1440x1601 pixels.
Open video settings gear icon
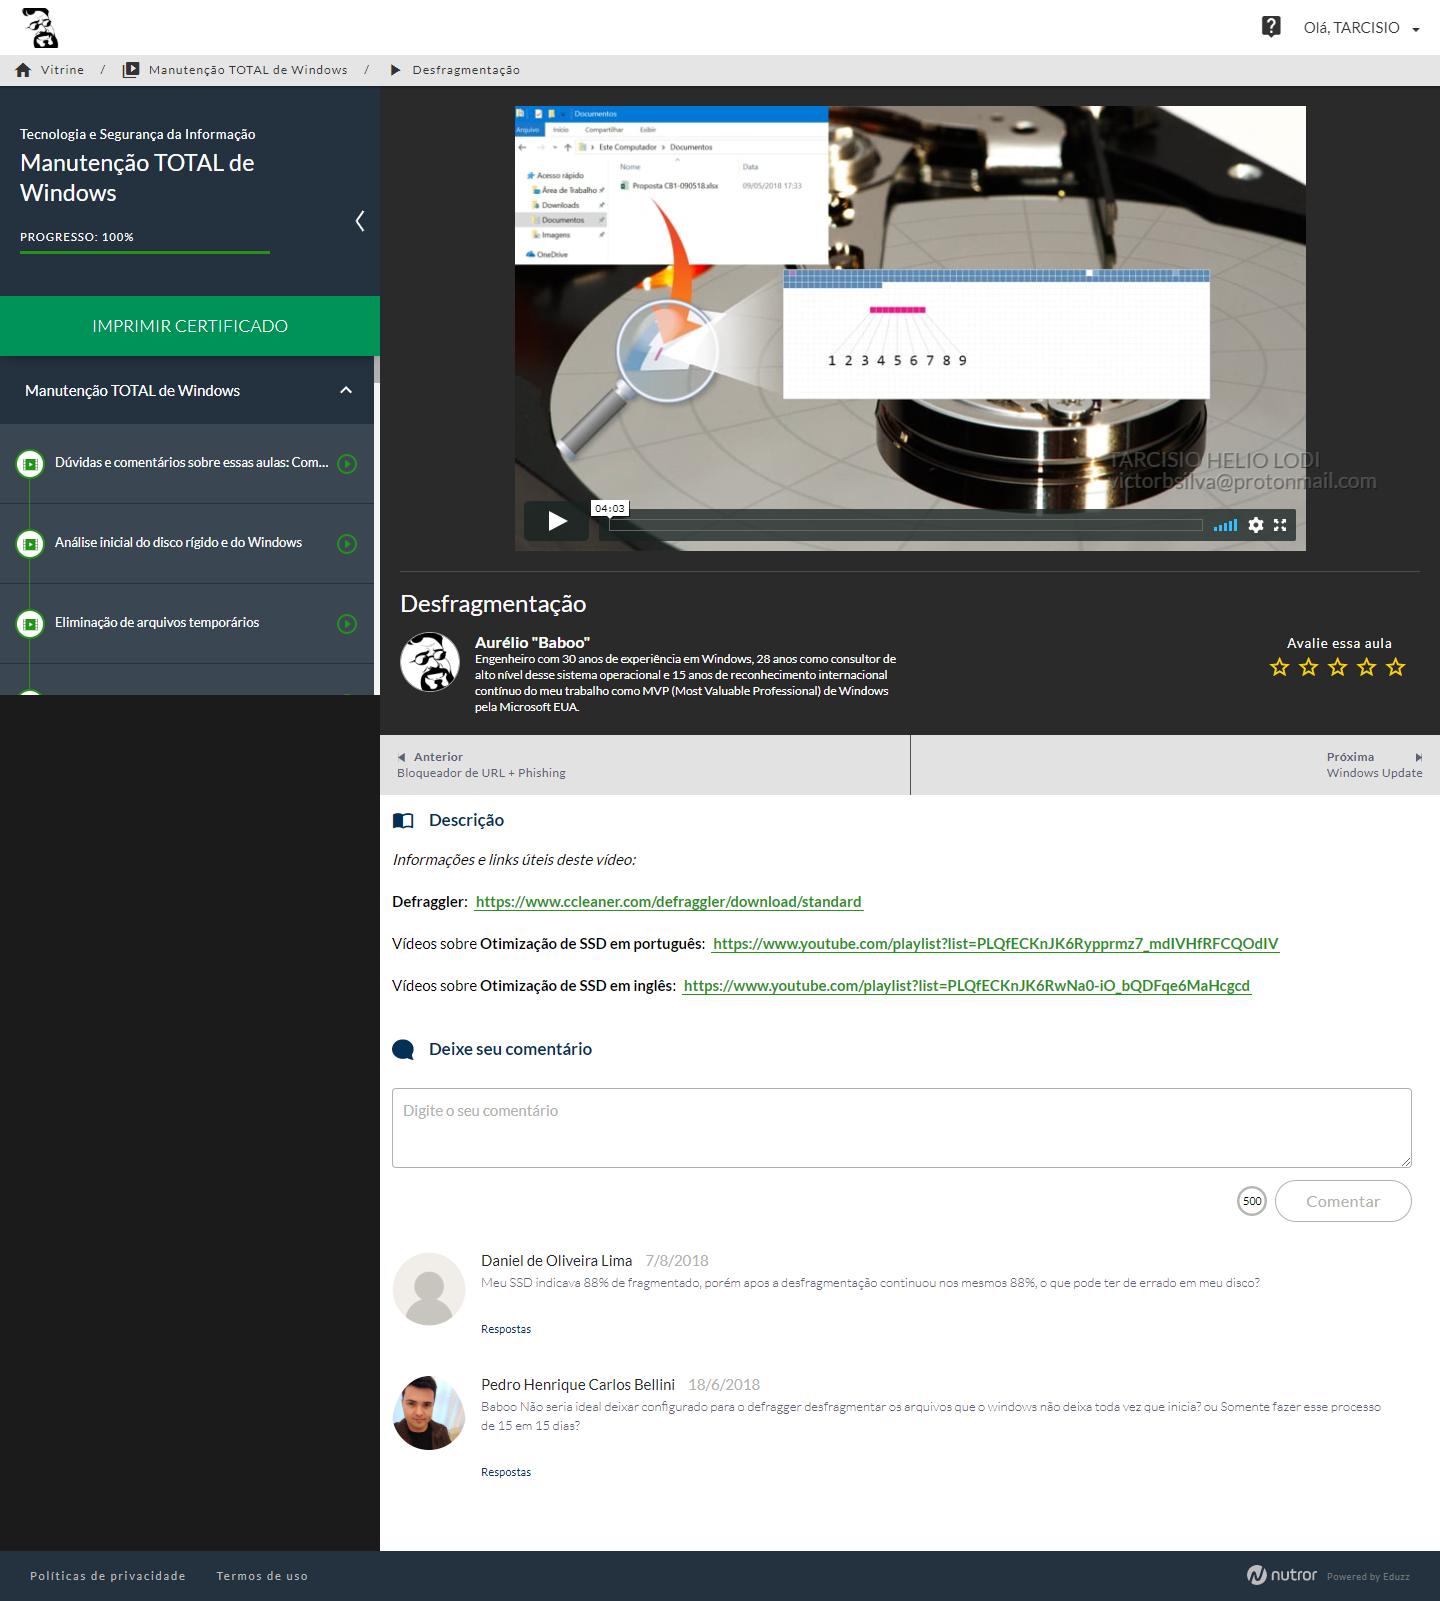click(1256, 525)
